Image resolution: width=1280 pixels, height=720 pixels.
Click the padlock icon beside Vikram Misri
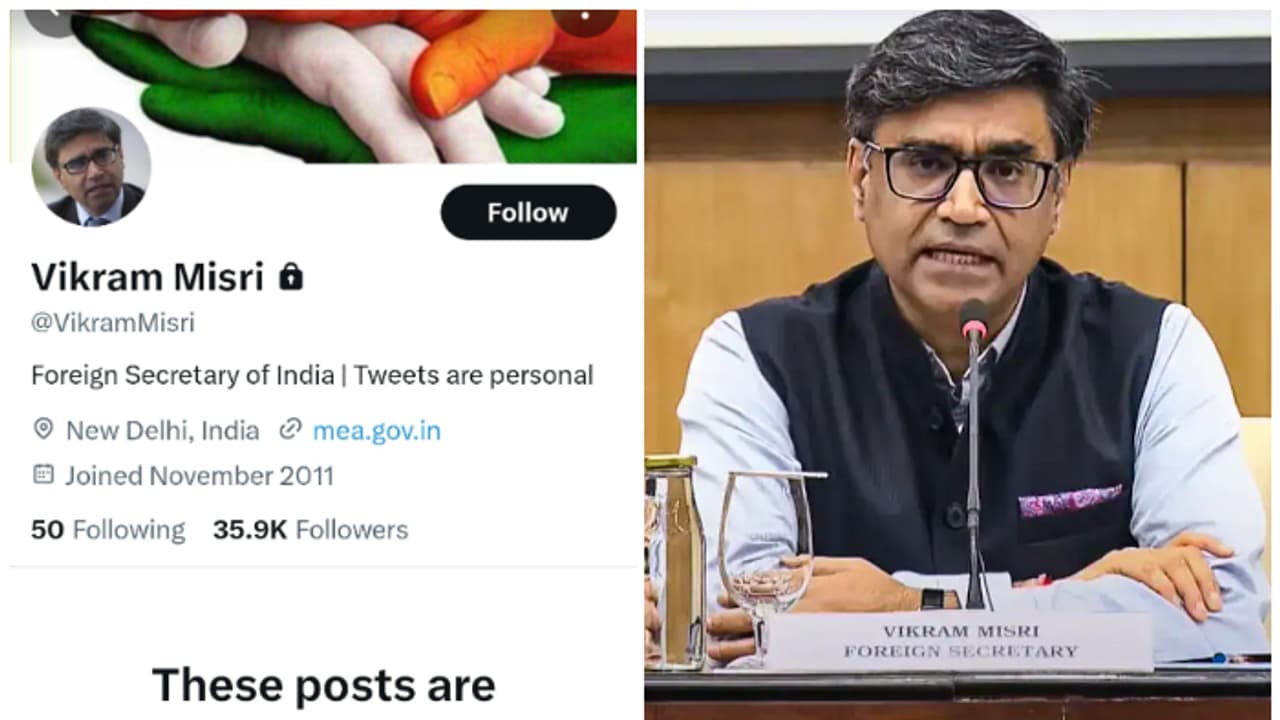point(290,277)
